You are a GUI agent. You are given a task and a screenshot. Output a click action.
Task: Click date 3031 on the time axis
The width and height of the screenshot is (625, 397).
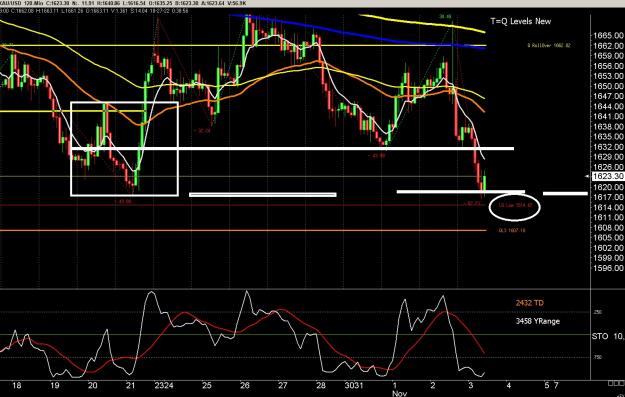354,385
